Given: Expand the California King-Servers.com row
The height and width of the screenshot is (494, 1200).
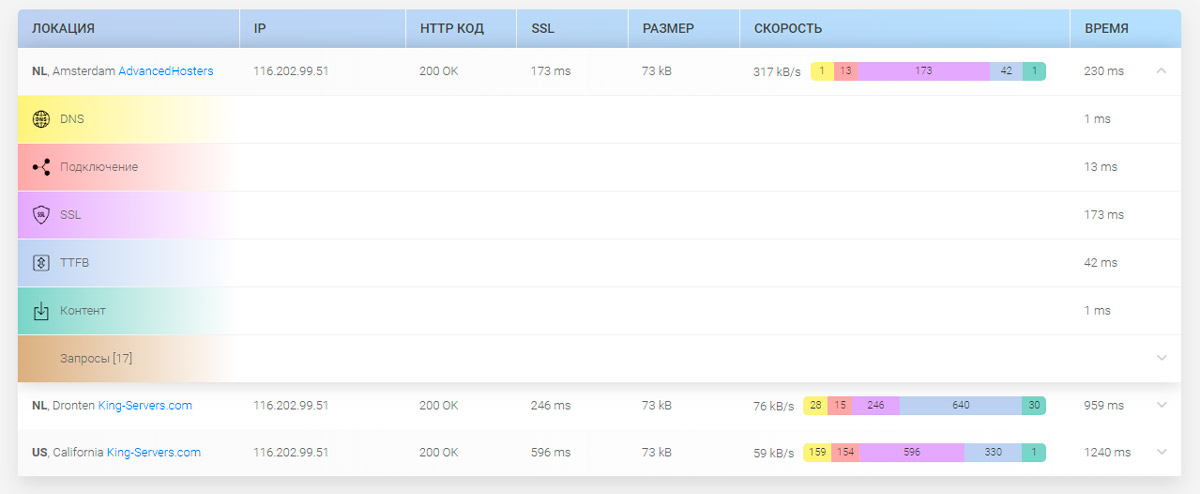Looking at the screenshot, I should [1161, 452].
